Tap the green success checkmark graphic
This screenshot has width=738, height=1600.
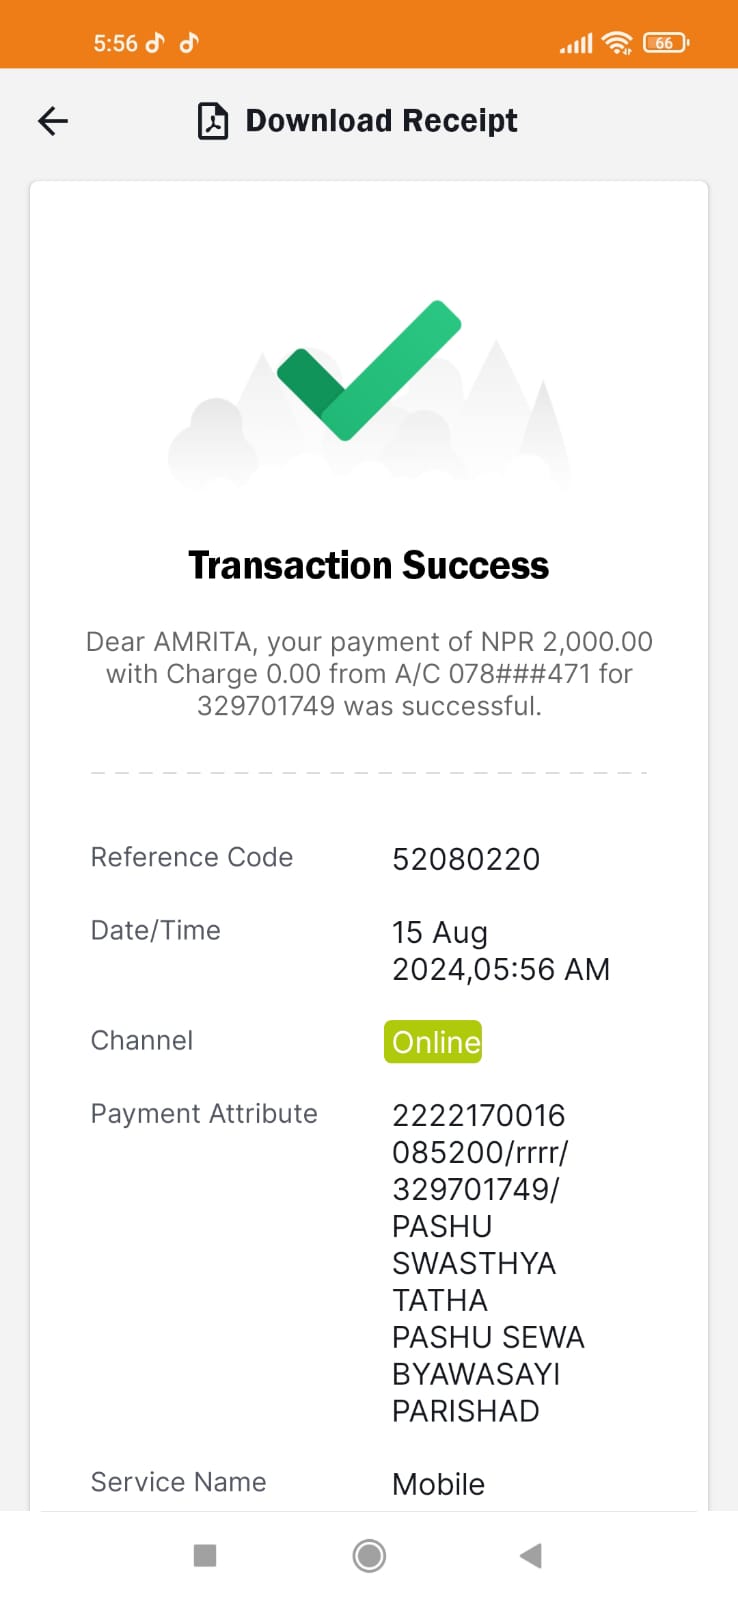pos(369,370)
